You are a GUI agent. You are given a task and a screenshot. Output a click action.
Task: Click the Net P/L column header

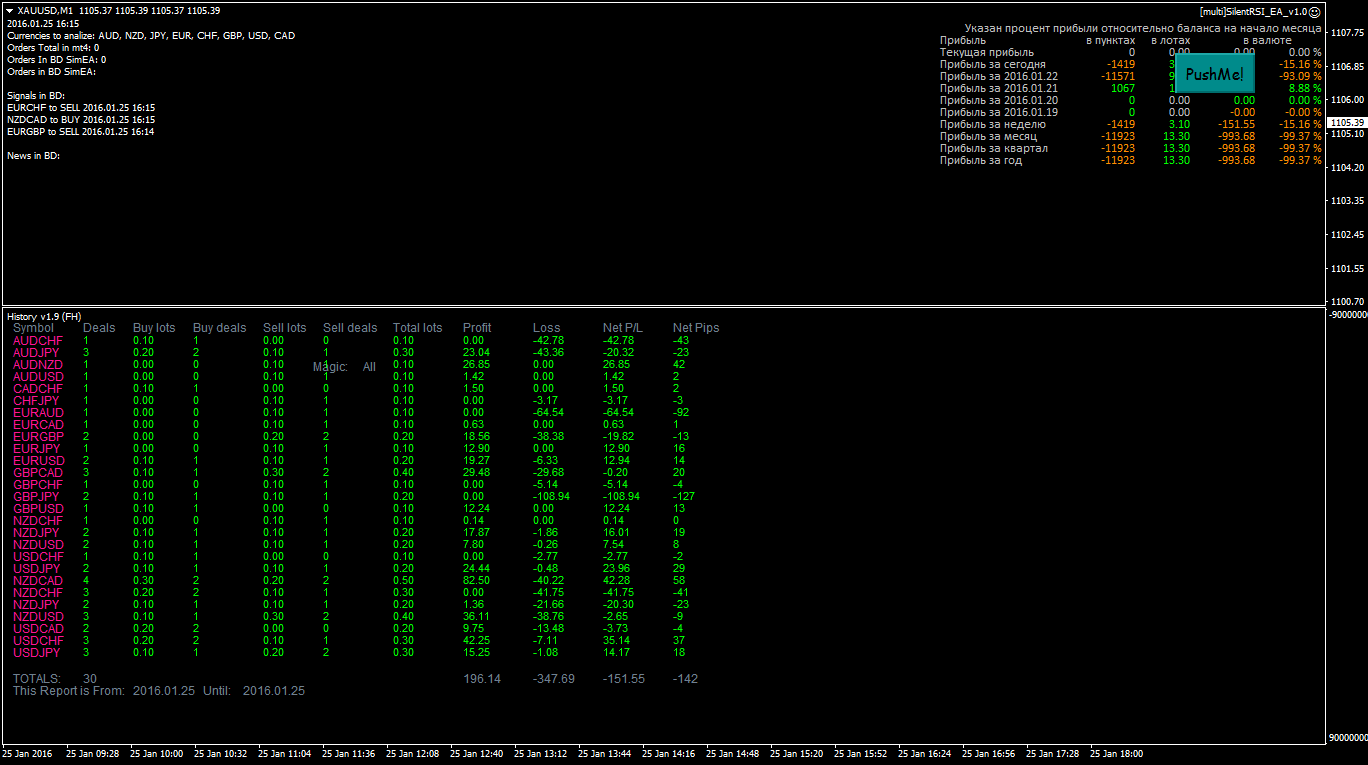click(x=624, y=328)
